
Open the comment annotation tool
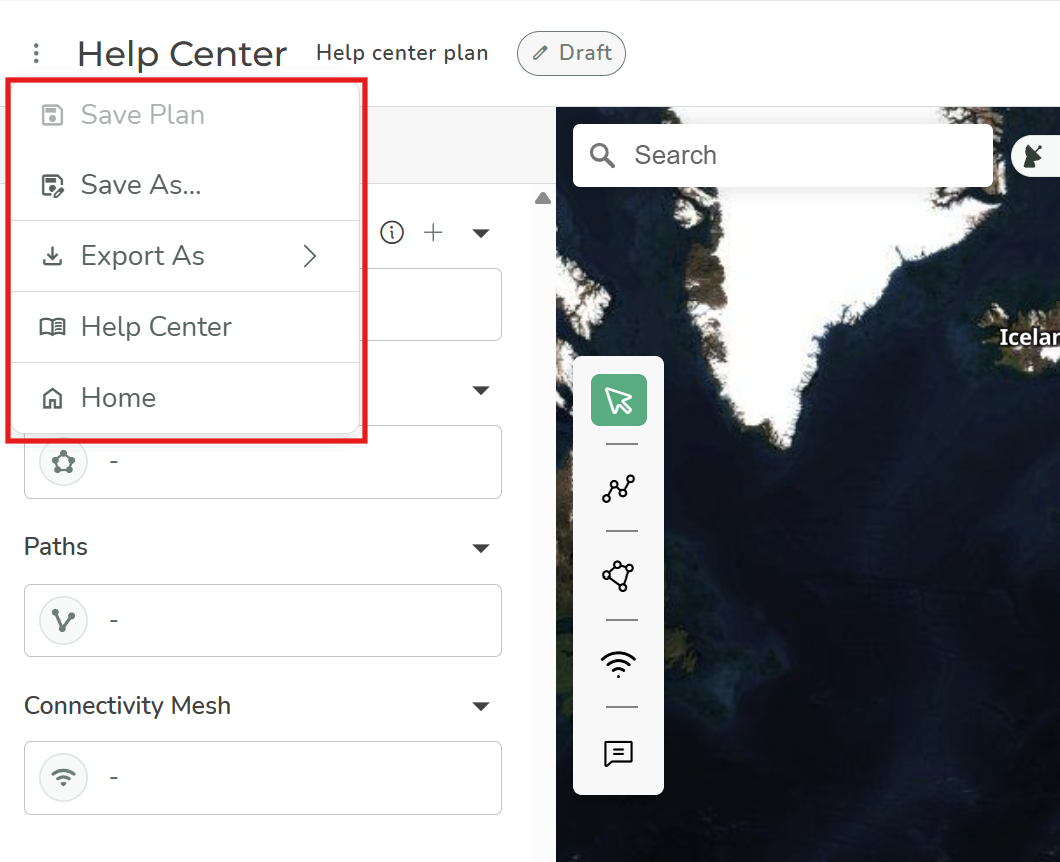click(618, 753)
